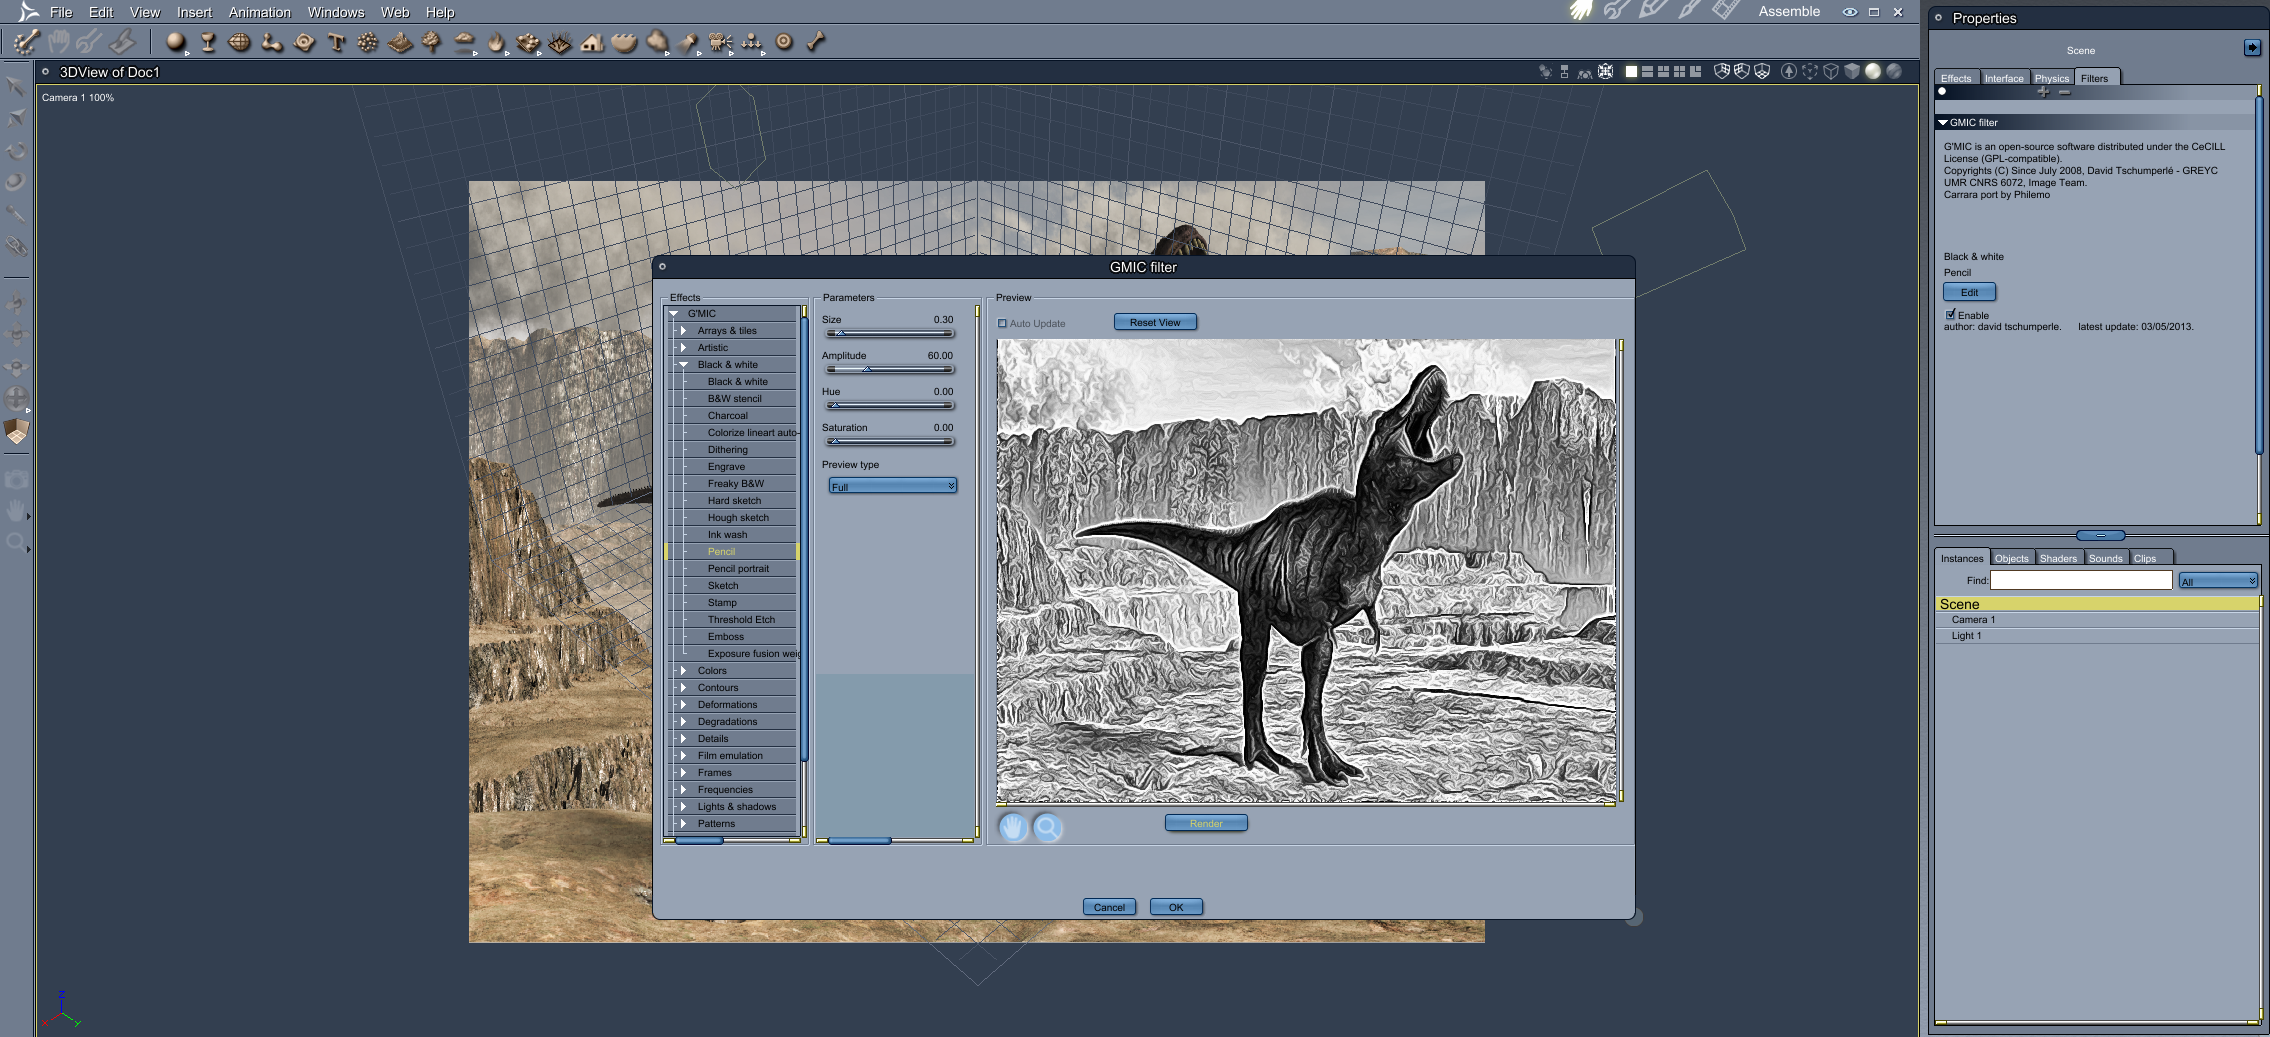Collapse the Black & white category
The width and height of the screenshot is (2270, 1037).
684,365
